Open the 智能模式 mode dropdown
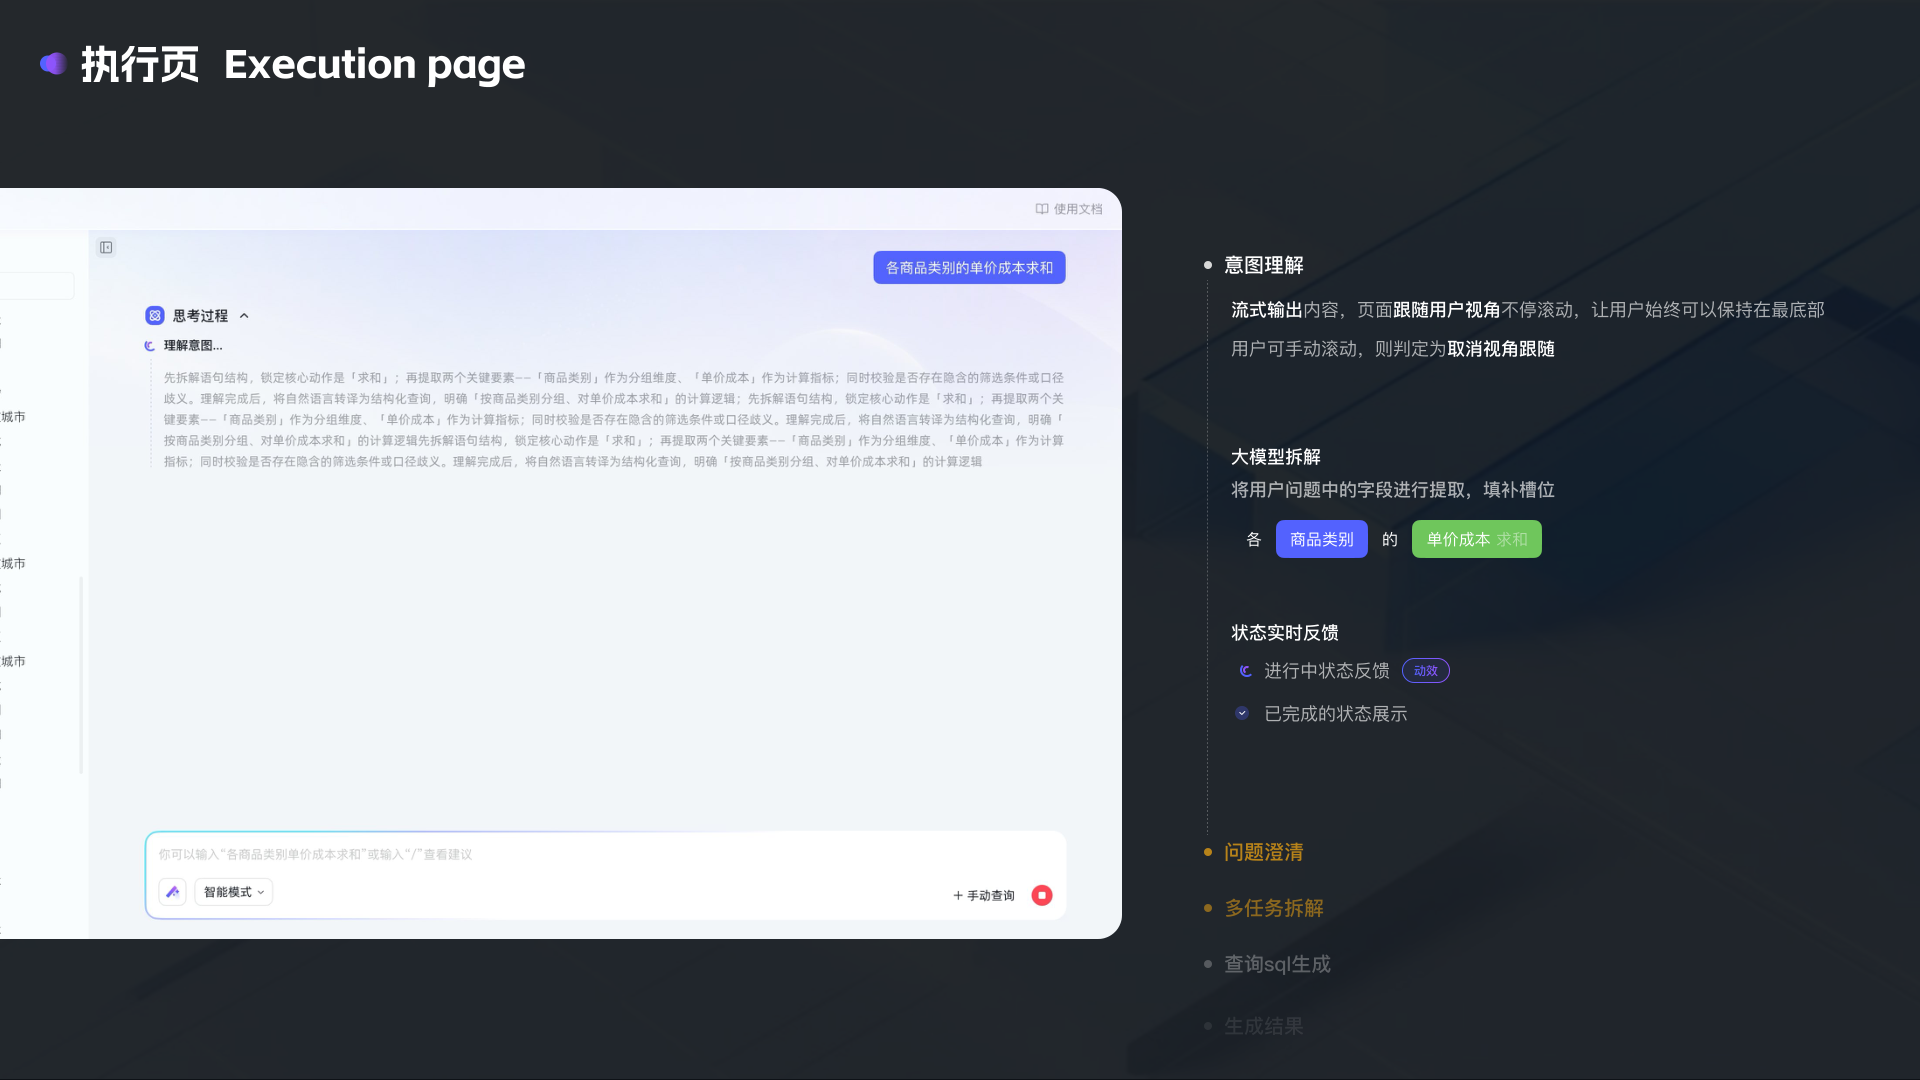 pyautogui.click(x=234, y=892)
